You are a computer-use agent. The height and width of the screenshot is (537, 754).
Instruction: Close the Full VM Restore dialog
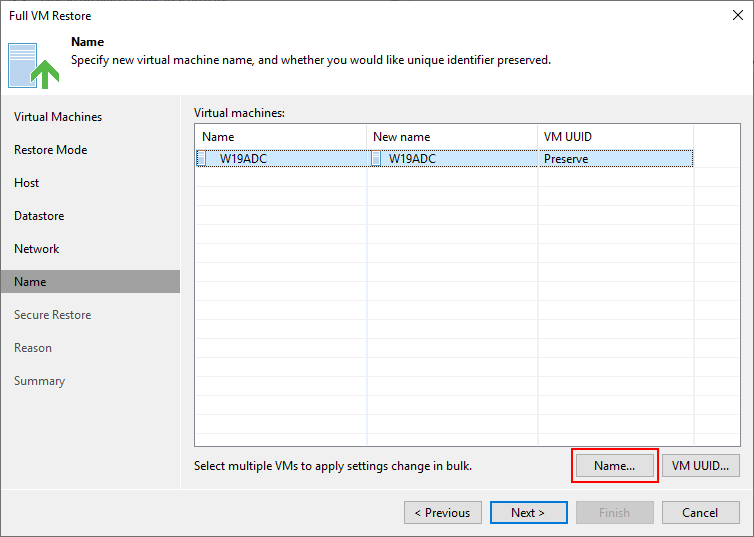click(x=738, y=15)
